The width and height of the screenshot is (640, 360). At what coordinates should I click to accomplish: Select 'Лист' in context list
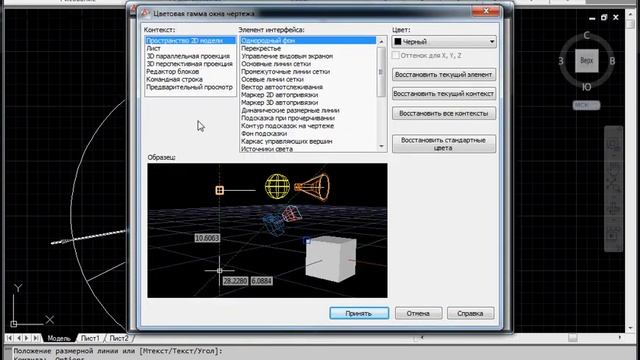pyautogui.click(x=153, y=48)
